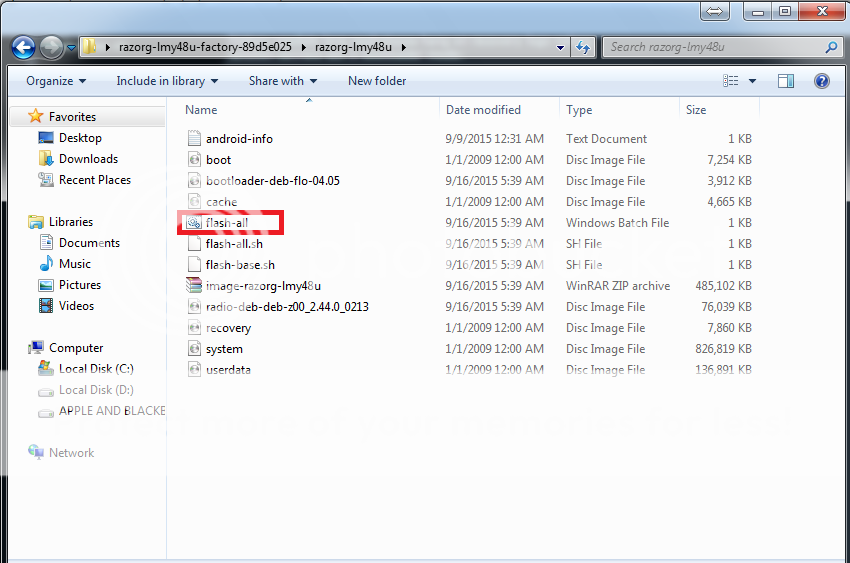This screenshot has height=563, width=850.
Task: Click the Back navigation arrow button
Action: [24, 47]
